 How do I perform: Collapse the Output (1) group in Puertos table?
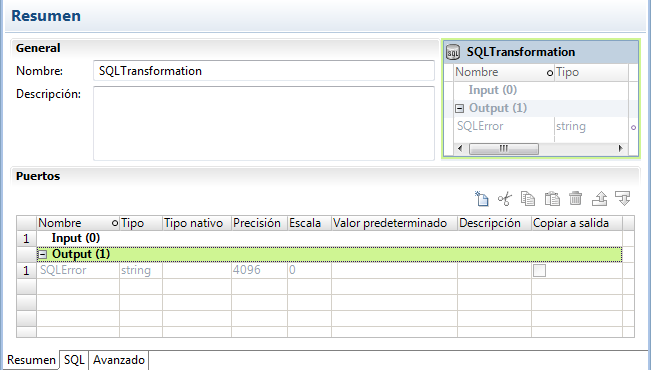point(42,255)
